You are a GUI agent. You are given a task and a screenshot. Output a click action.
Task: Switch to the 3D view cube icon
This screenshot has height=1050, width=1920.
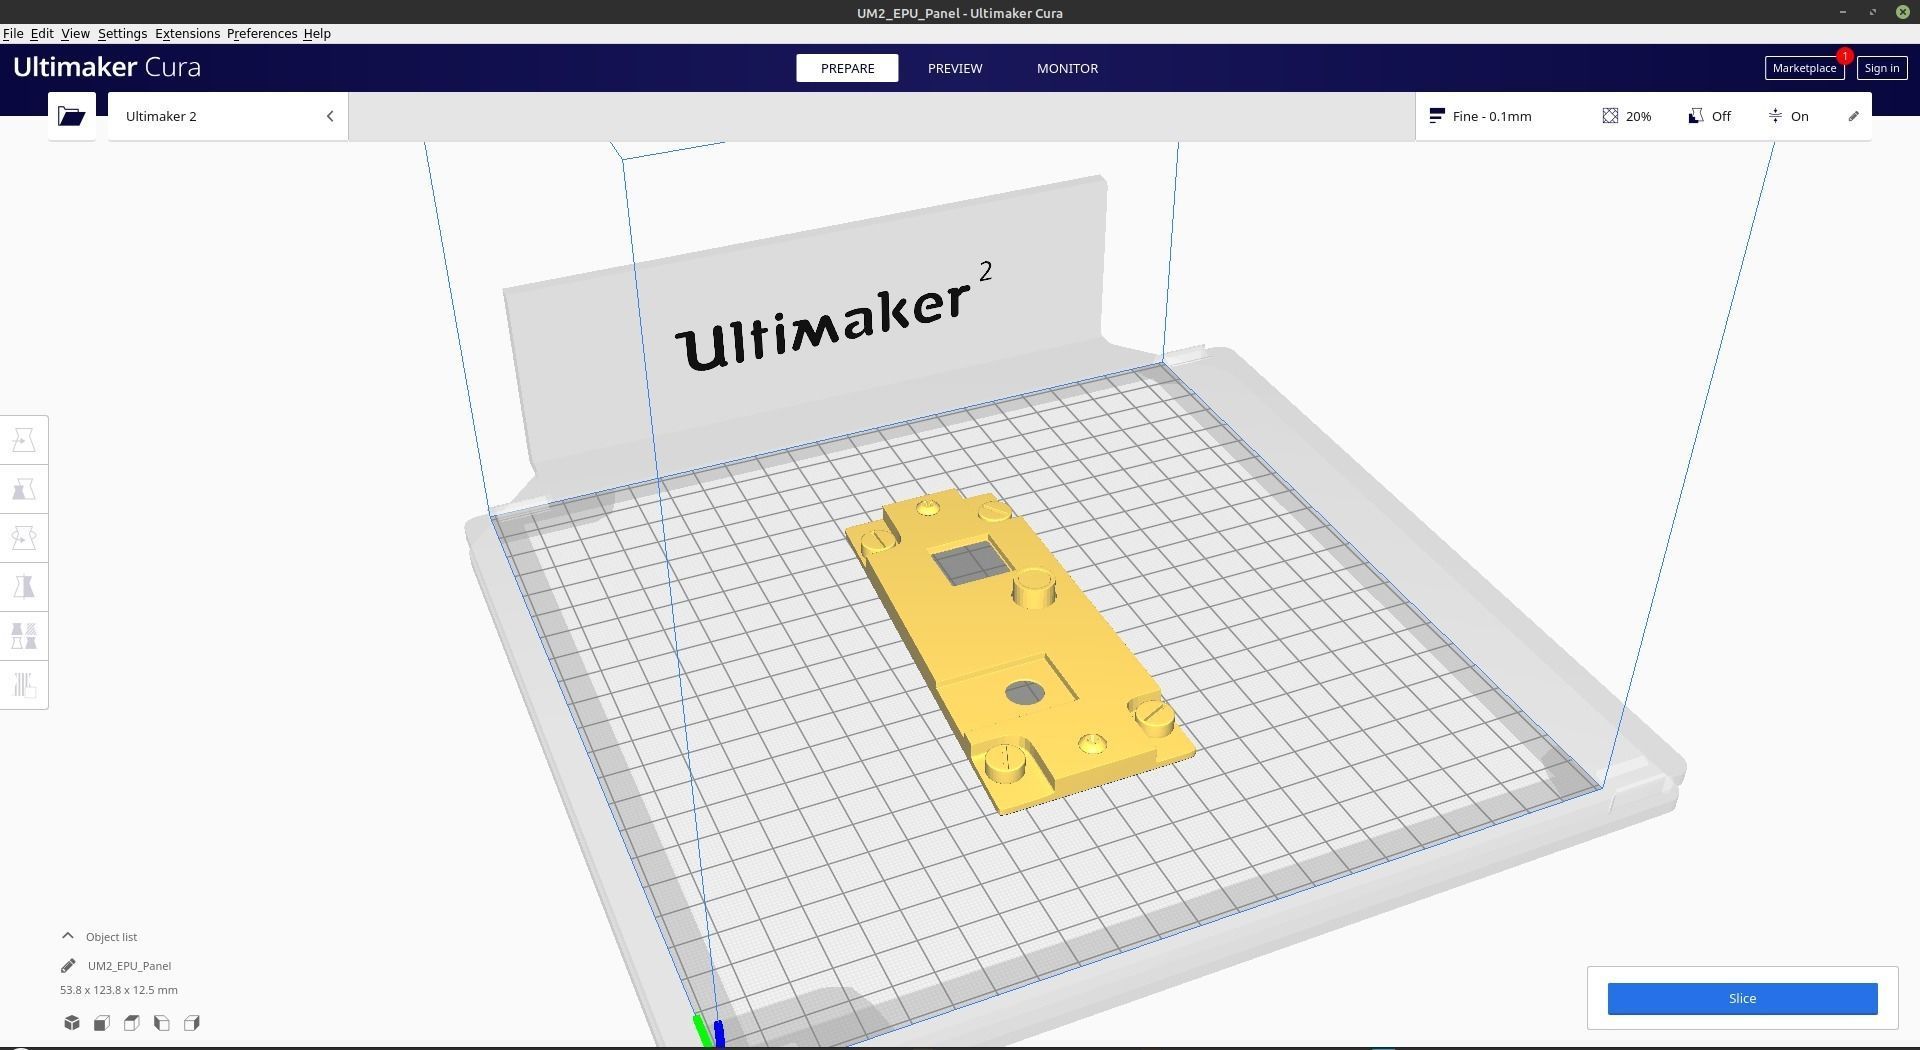(72, 1023)
